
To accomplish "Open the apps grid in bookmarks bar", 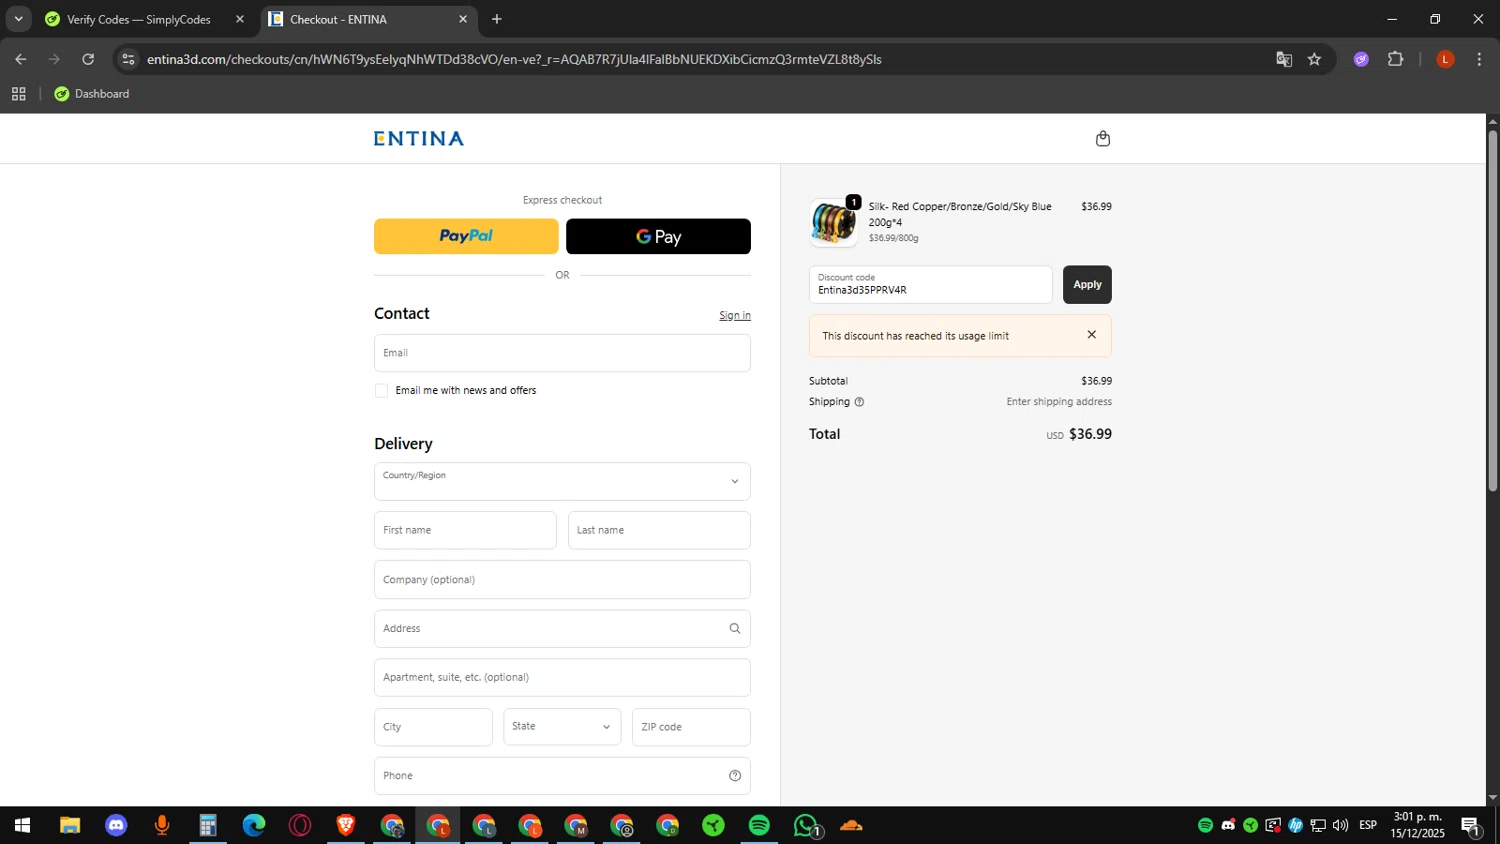I will 18,94.
